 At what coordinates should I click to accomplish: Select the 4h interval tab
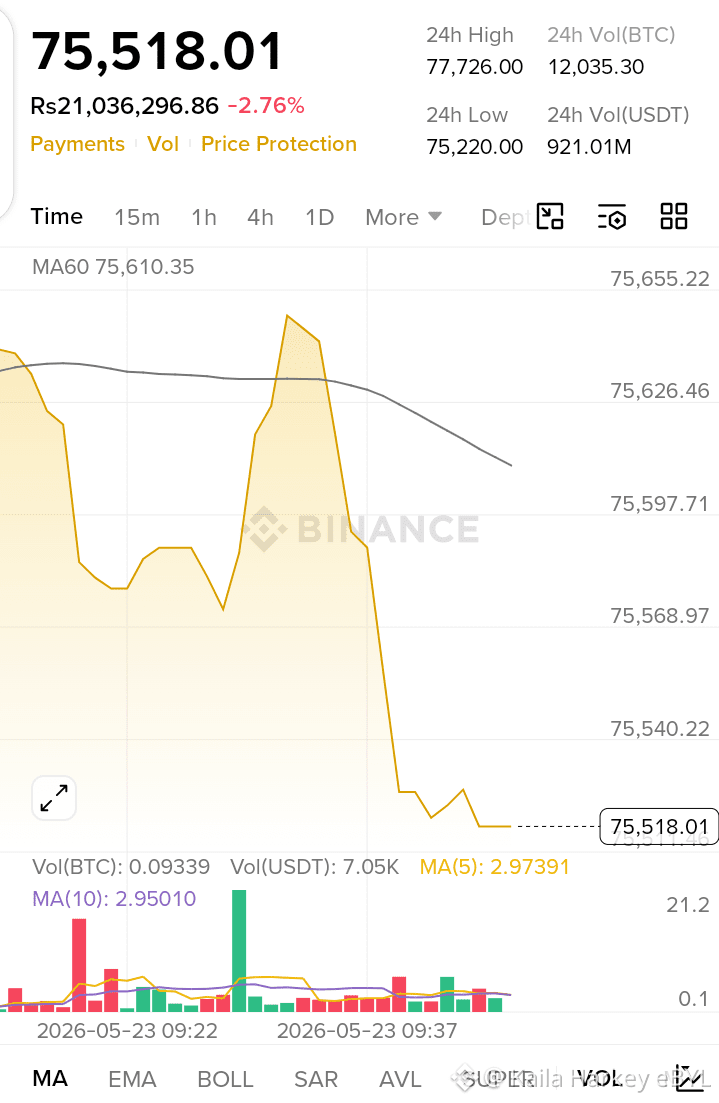(260, 217)
